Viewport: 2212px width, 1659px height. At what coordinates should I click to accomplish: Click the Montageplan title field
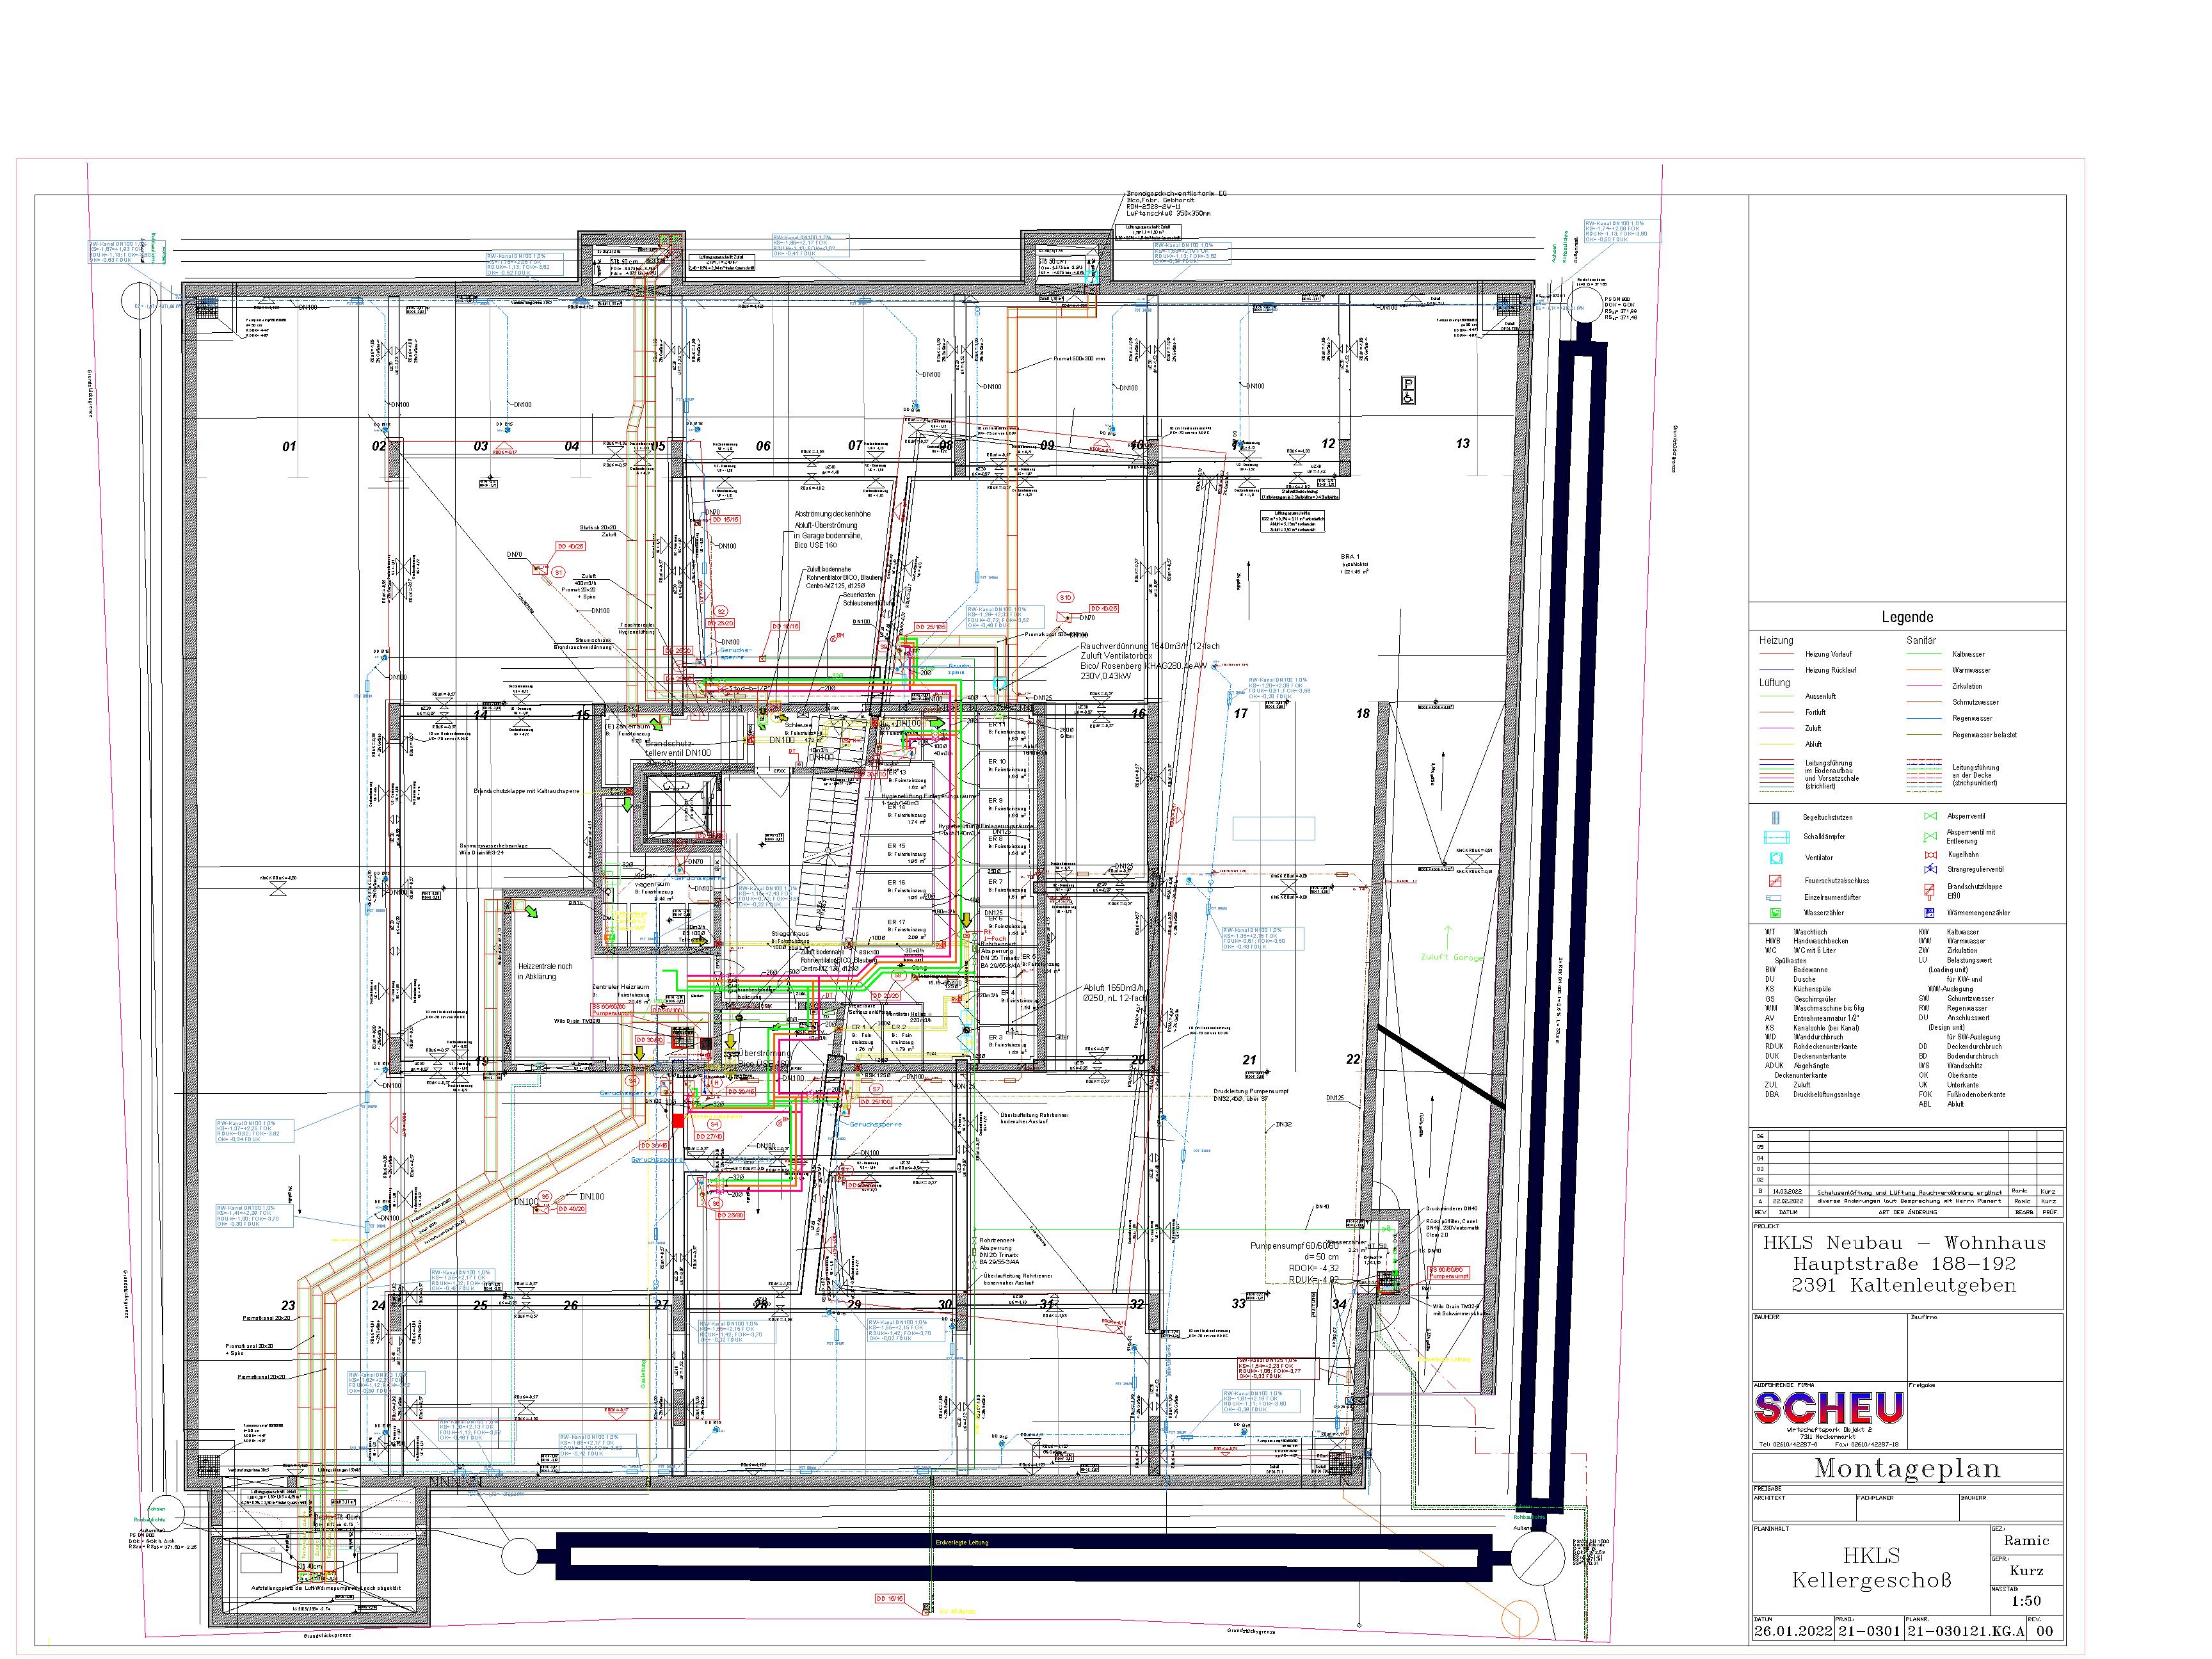[1907, 1469]
